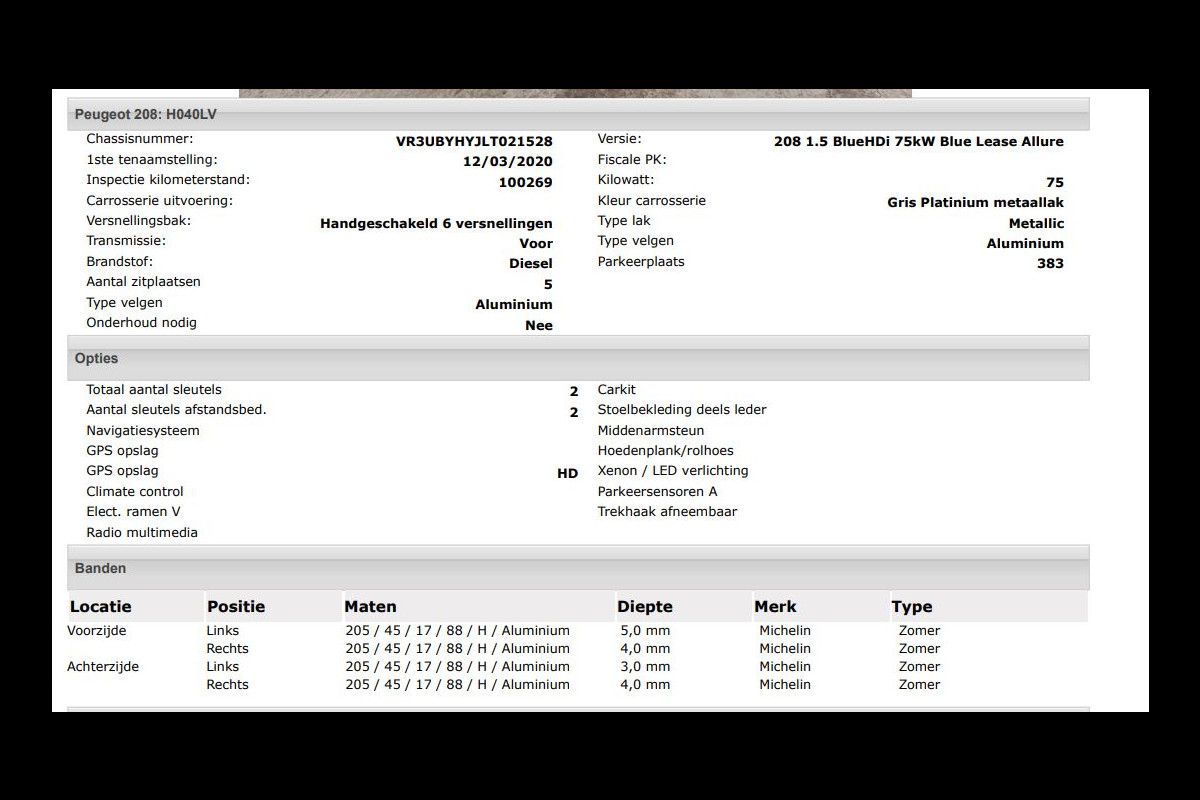Click the parking spot number 383
This screenshot has height=800, width=1200.
pos(1050,264)
